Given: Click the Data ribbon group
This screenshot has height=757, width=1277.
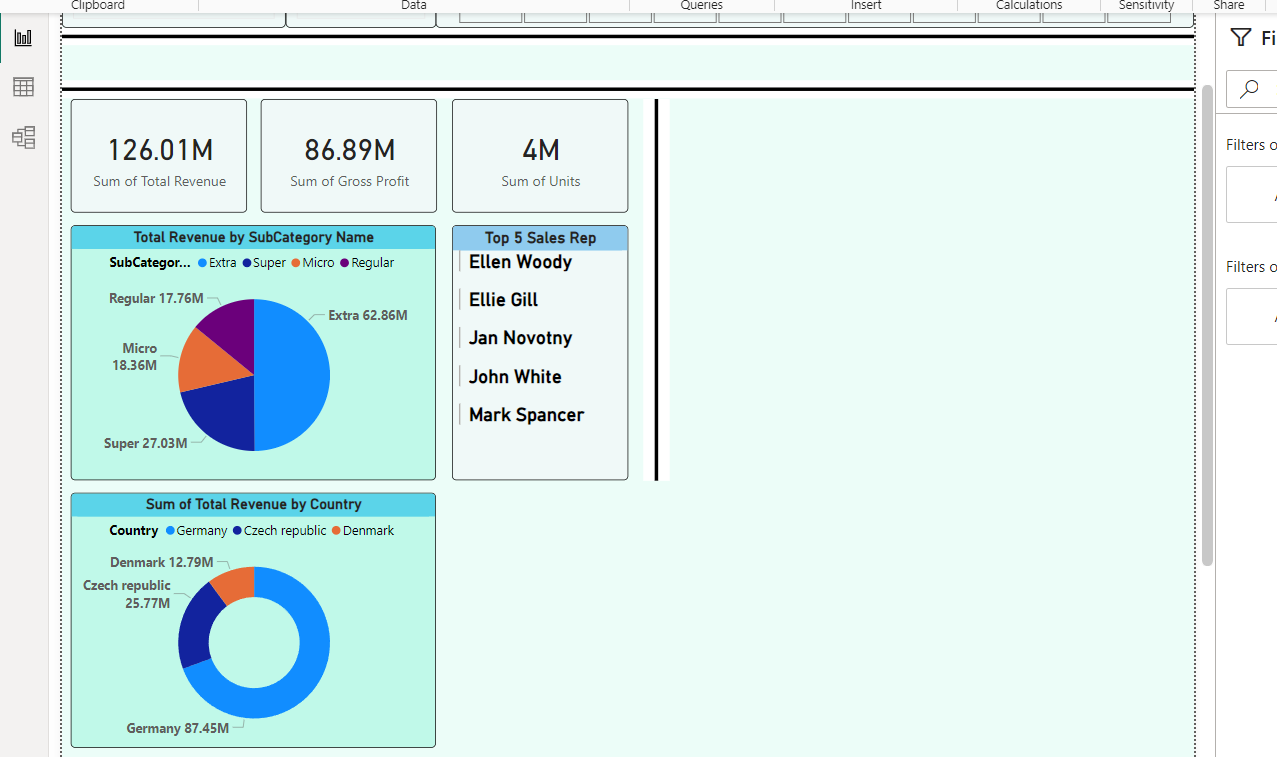Looking at the screenshot, I should click(x=413, y=5).
